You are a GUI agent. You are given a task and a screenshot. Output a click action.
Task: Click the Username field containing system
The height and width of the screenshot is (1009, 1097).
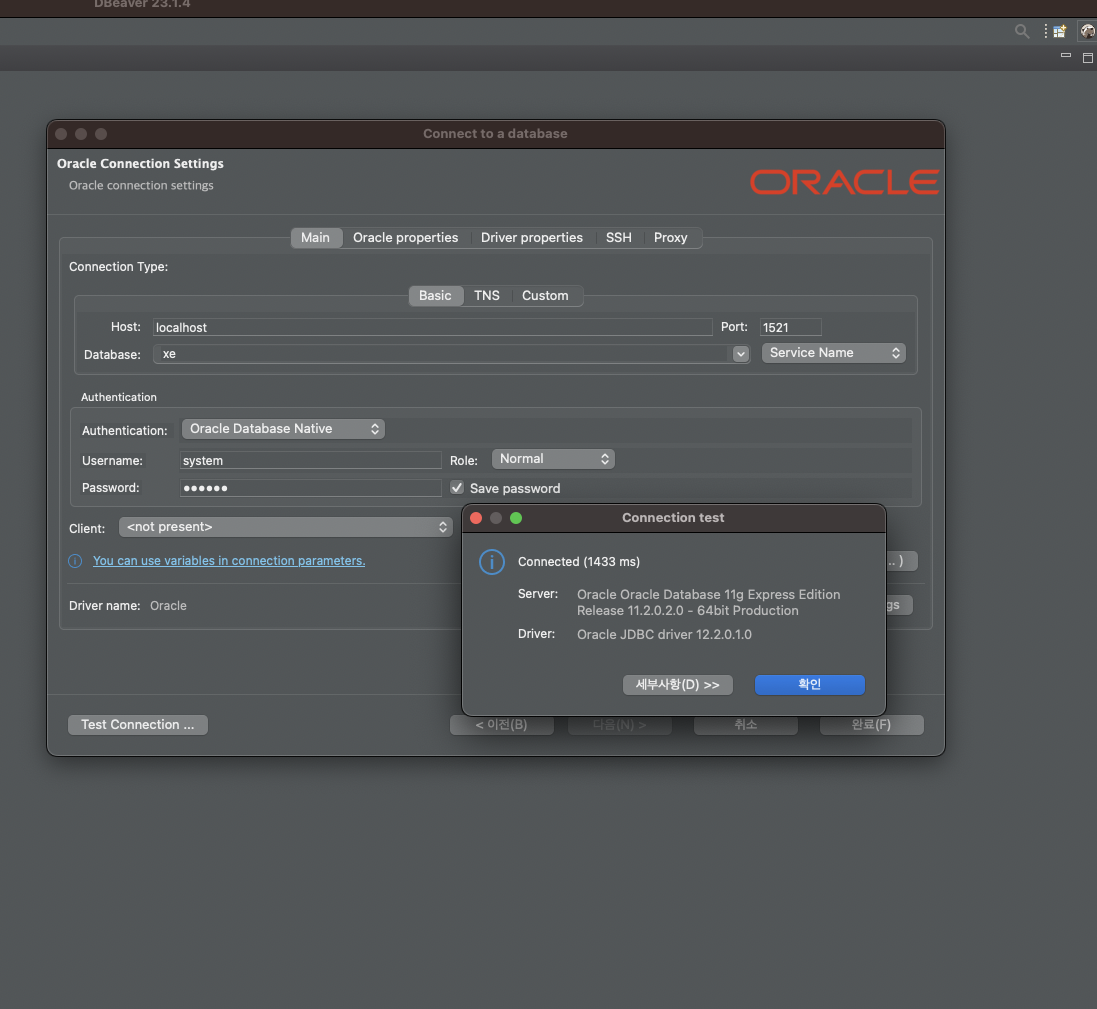click(310, 460)
